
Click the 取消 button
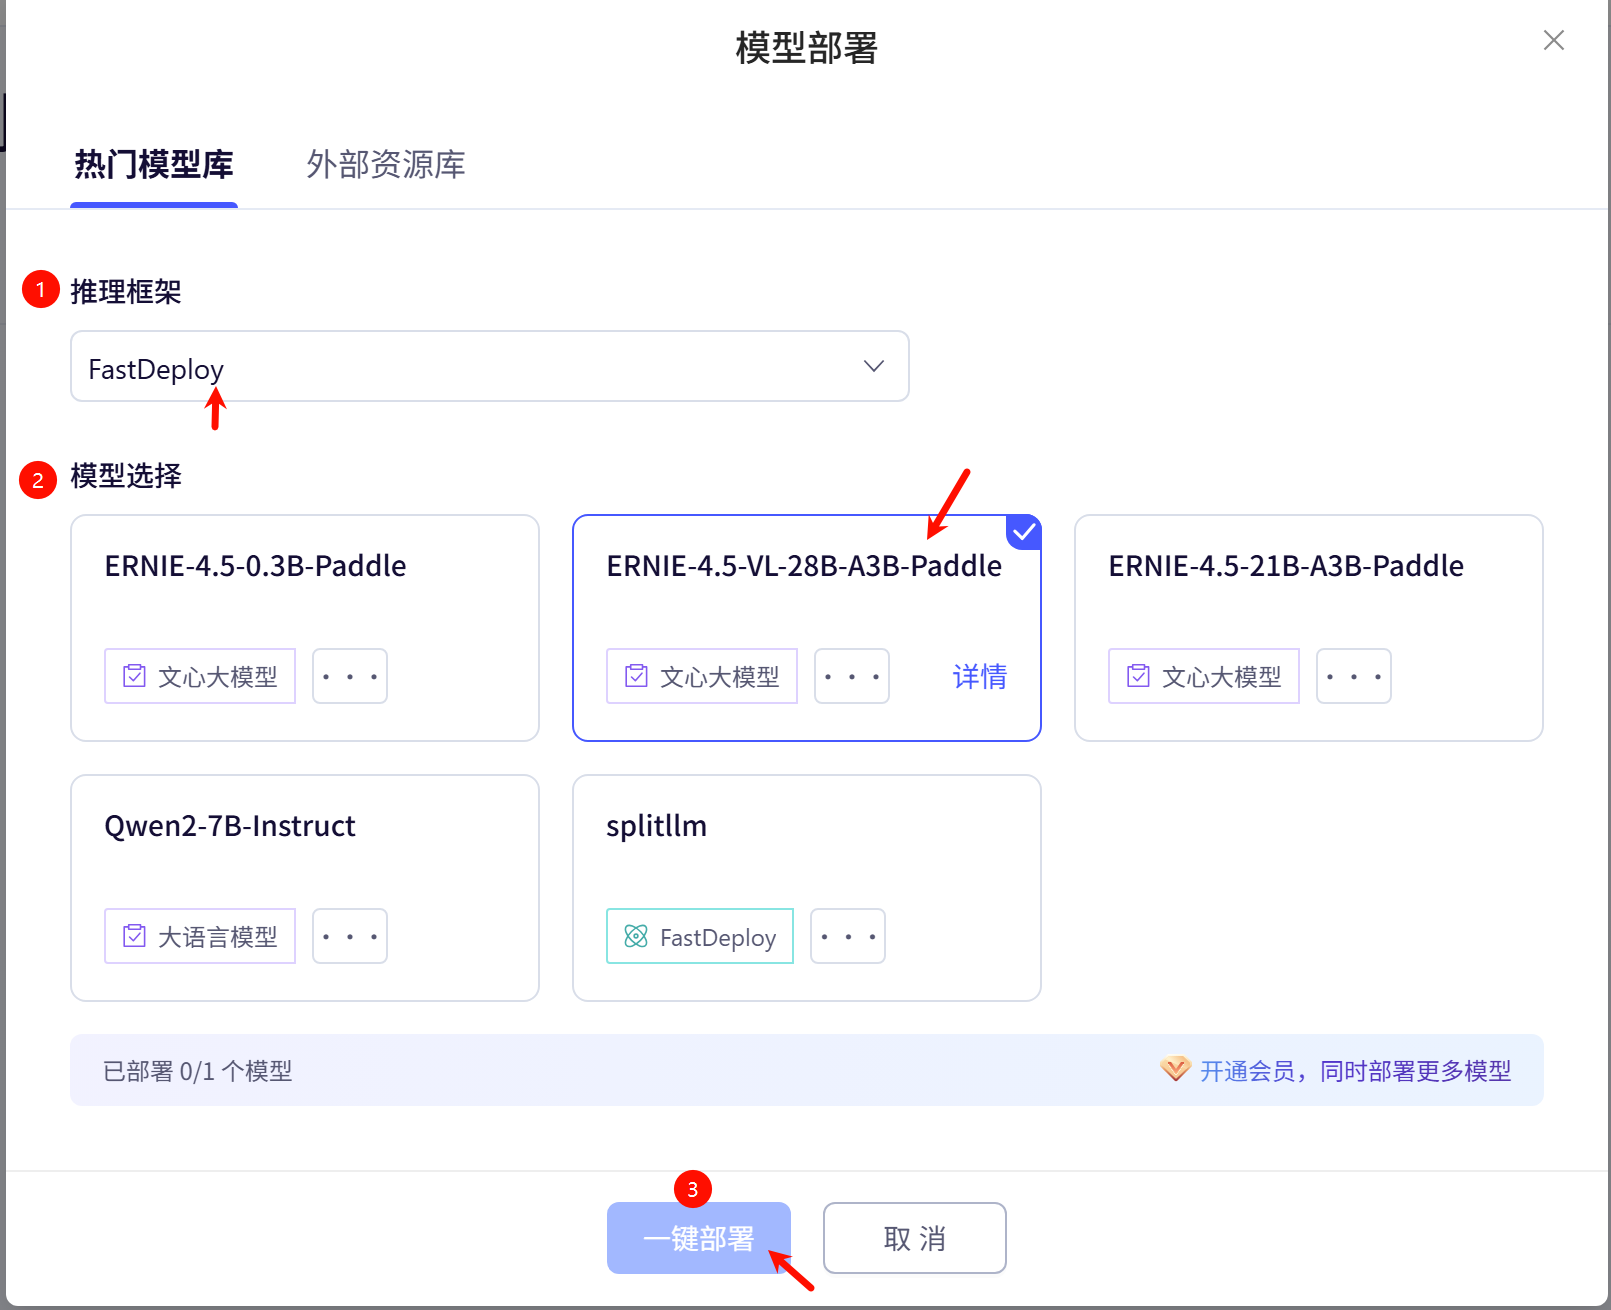point(915,1238)
